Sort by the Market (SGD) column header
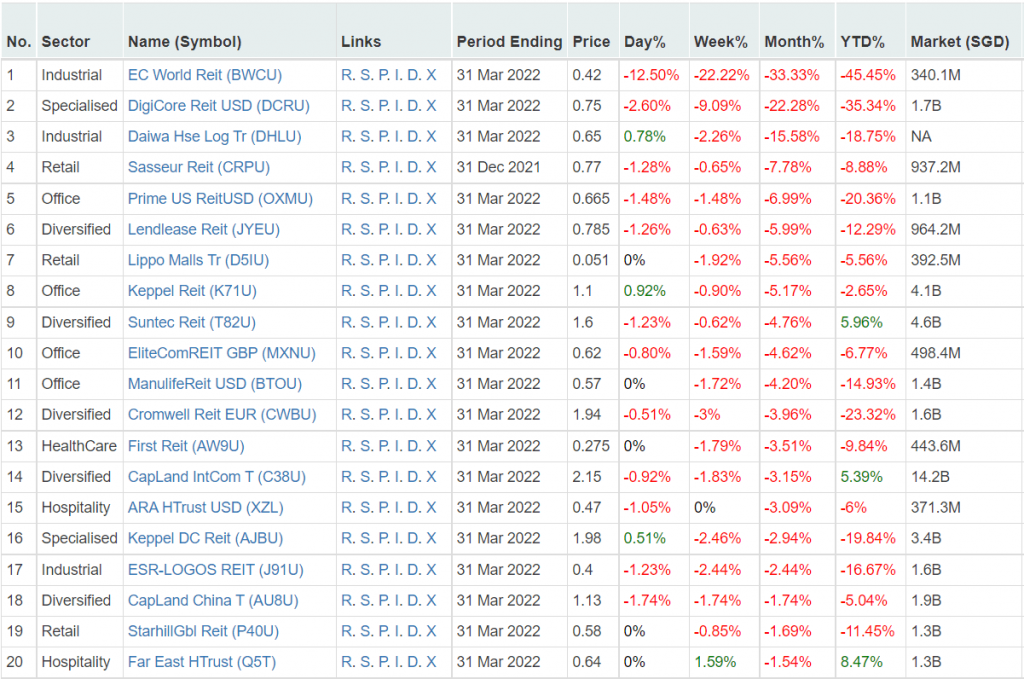This screenshot has width=1024, height=679. point(960,42)
